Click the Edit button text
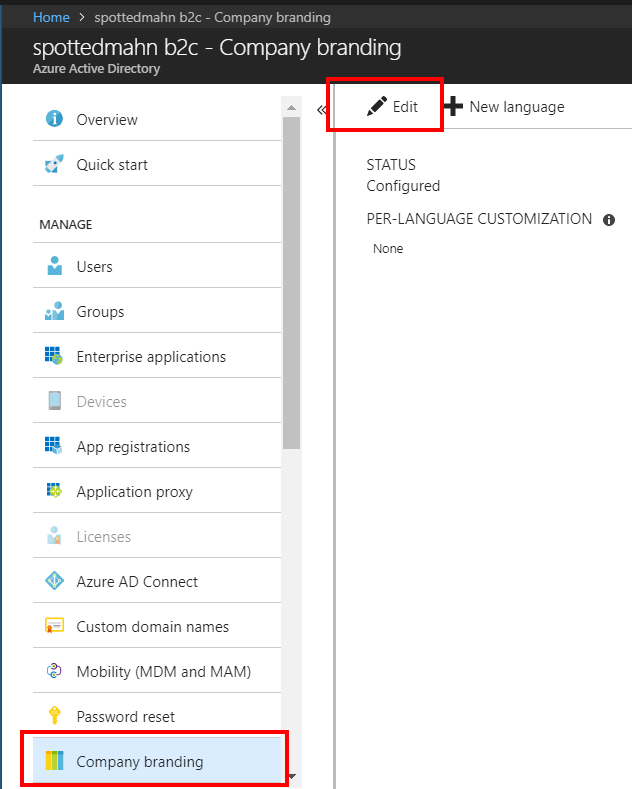632x789 pixels. pos(405,107)
